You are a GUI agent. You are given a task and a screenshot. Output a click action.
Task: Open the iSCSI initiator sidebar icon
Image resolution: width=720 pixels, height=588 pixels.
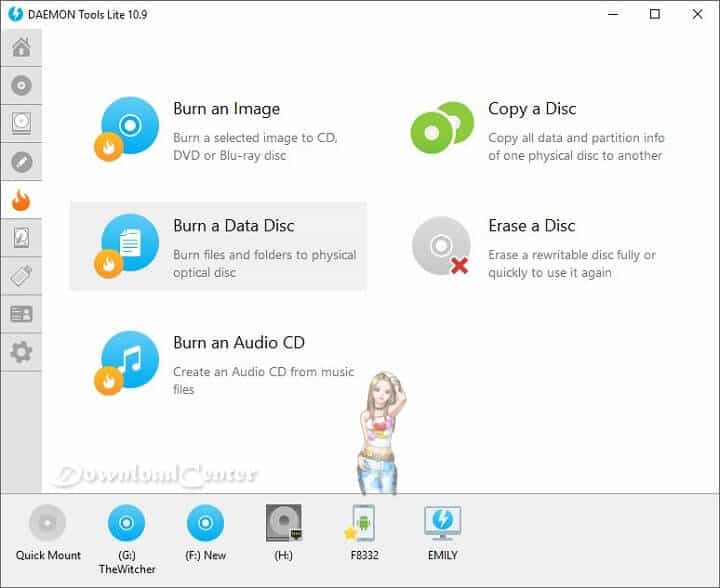[x=21, y=314]
